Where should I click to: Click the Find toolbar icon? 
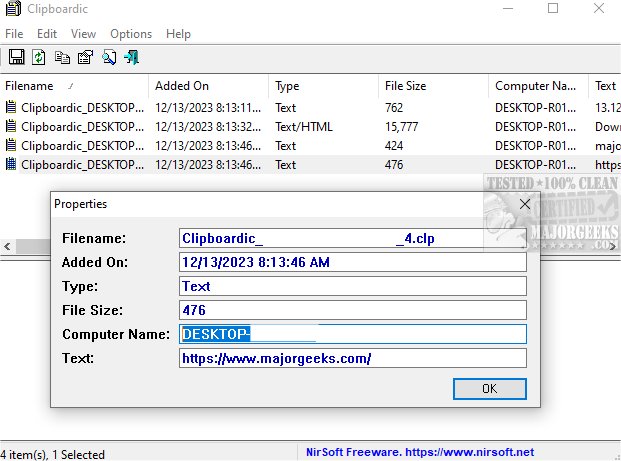pos(108,57)
